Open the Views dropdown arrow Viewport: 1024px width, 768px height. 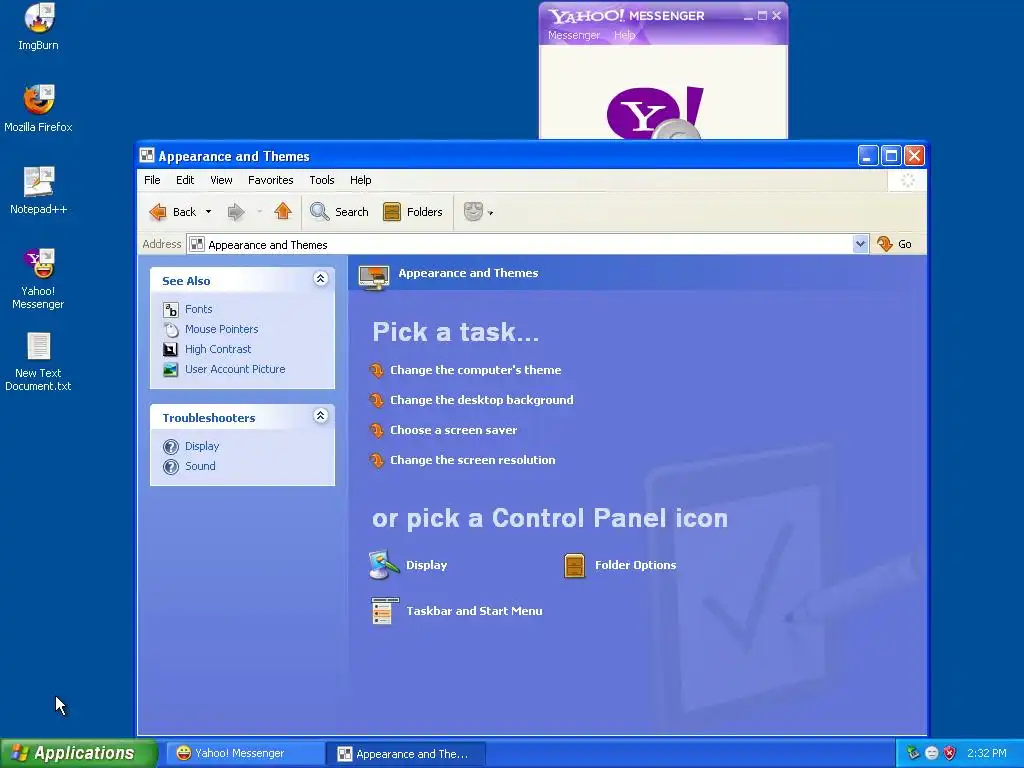click(490, 213)
